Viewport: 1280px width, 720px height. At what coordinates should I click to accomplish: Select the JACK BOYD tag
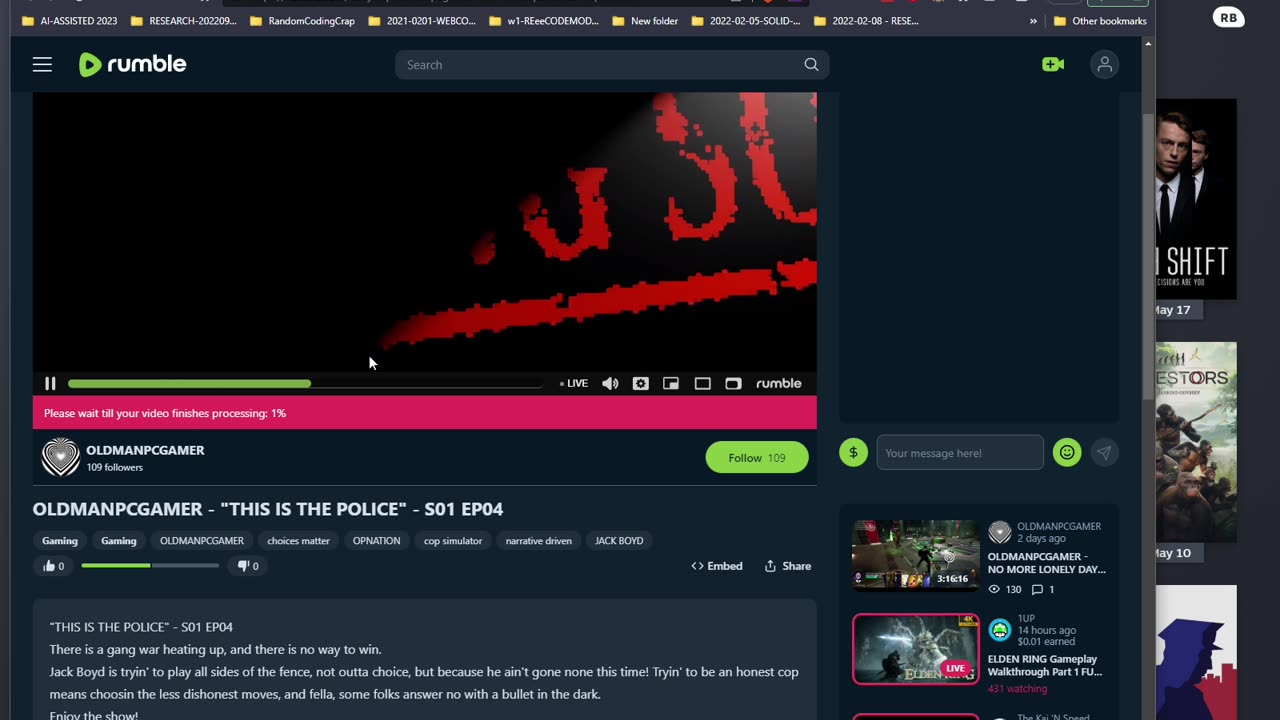click(619, 540)
